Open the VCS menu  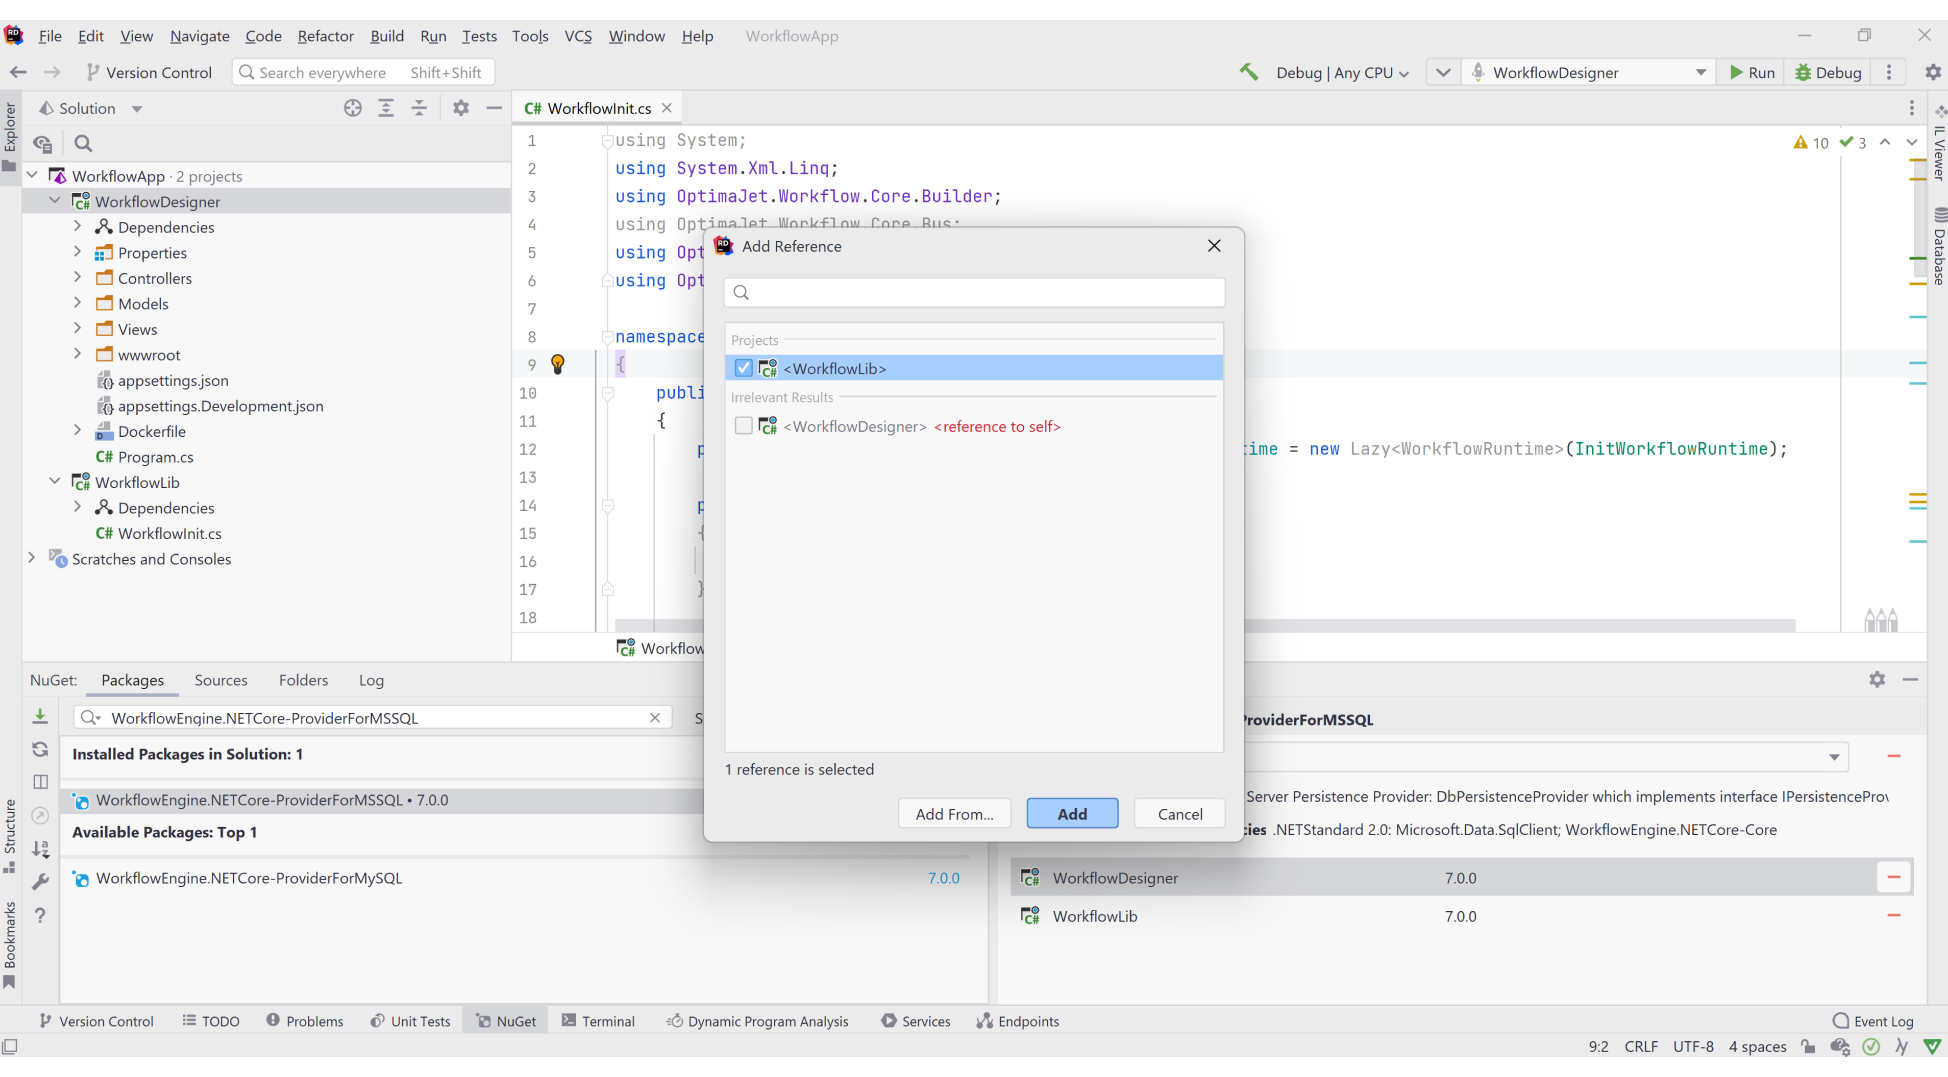click(578, 36)
